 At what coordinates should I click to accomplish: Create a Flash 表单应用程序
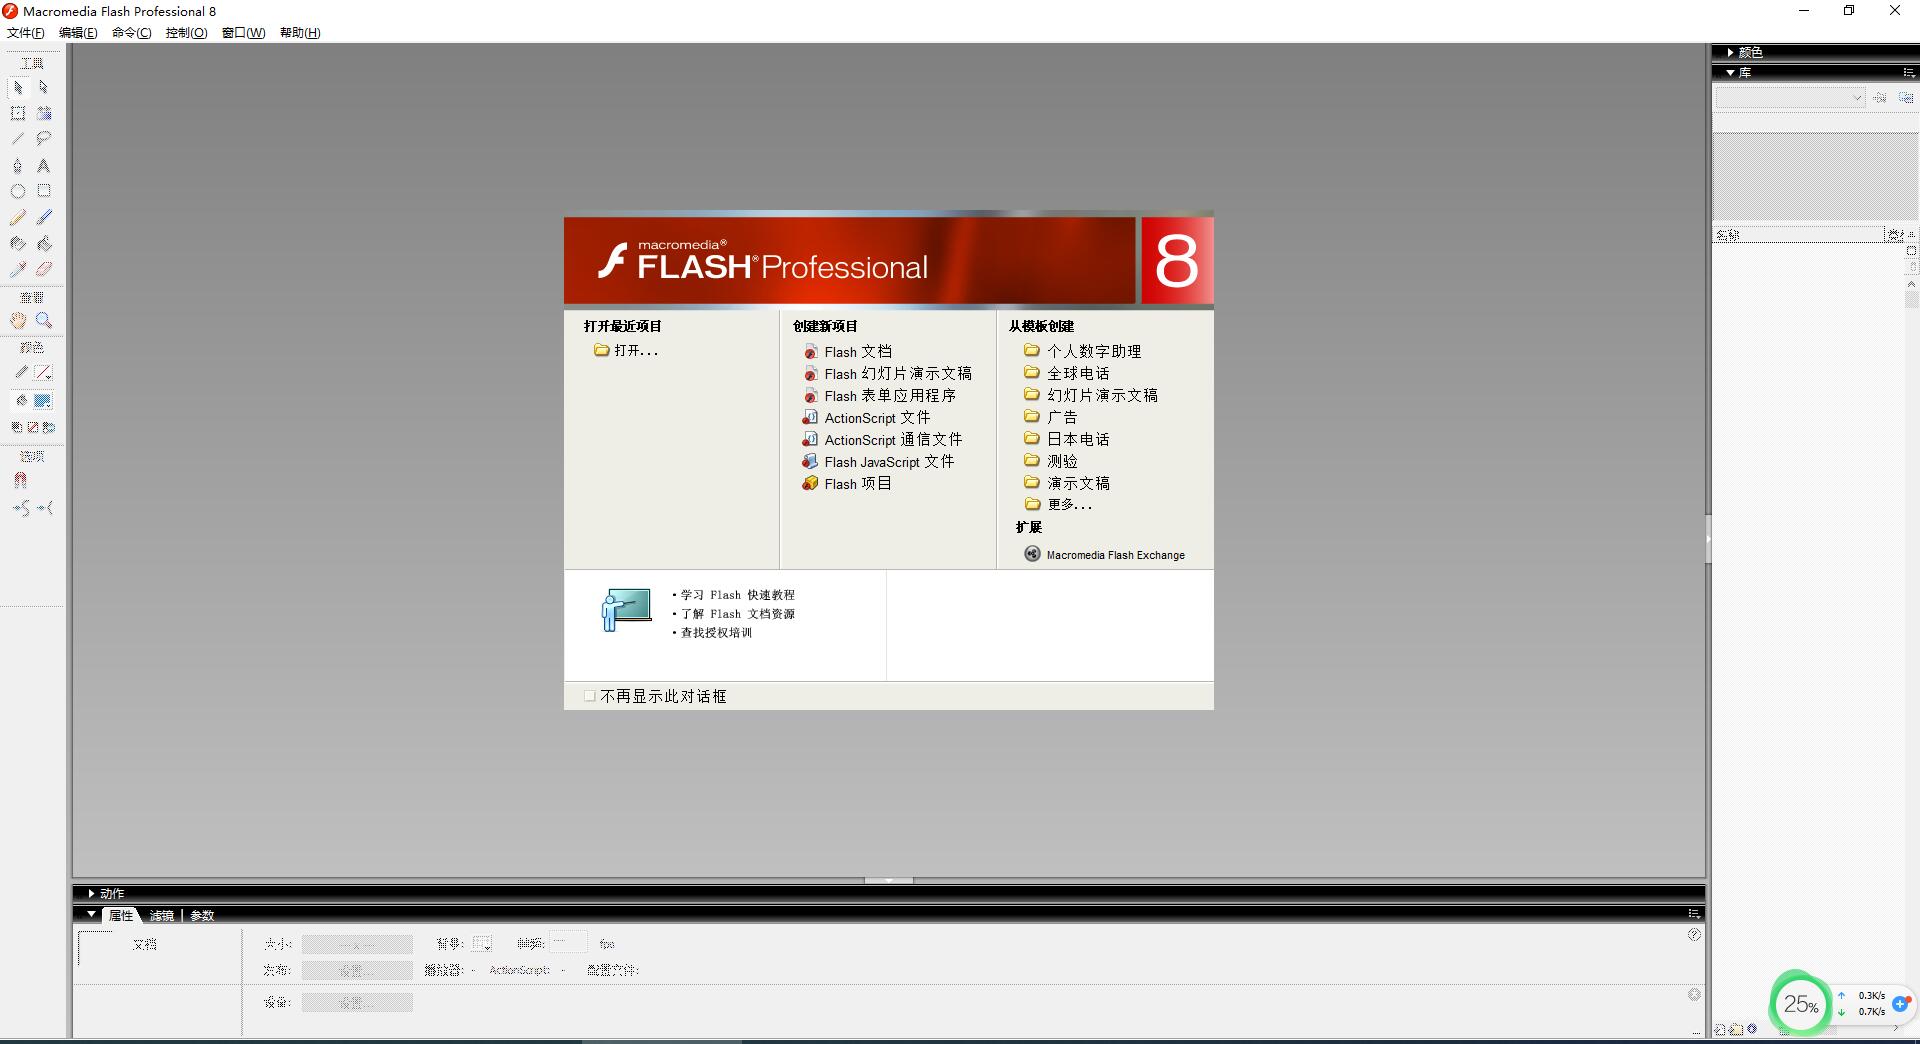click(879, 396)
